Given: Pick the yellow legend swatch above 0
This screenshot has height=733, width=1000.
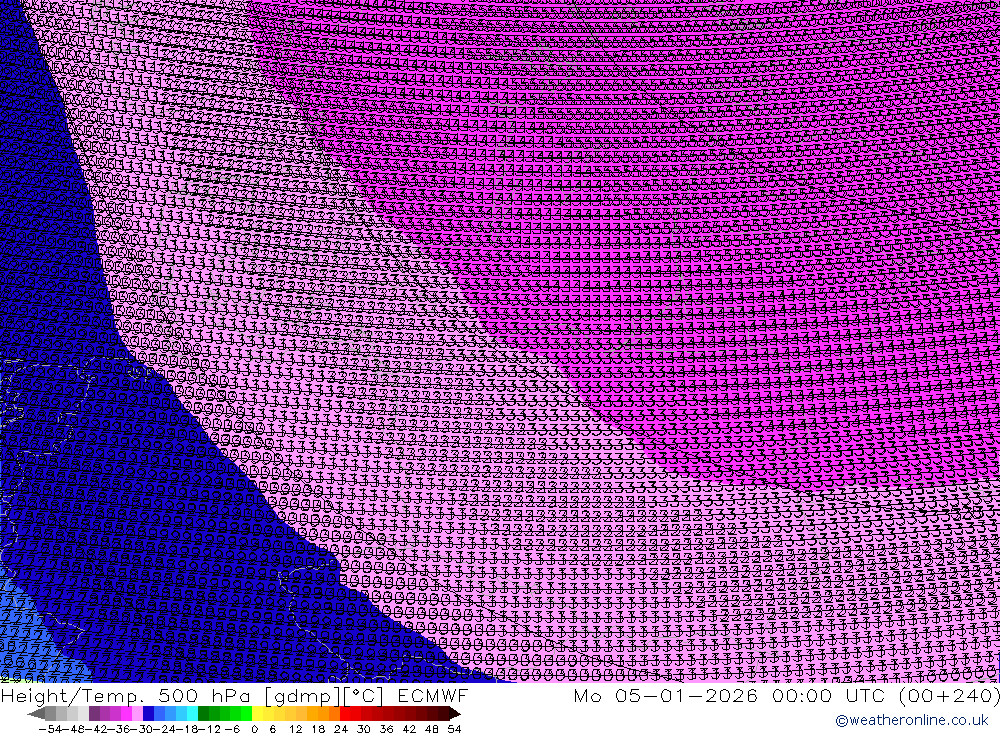Looking at the screenshot, I should pos(258,714).
